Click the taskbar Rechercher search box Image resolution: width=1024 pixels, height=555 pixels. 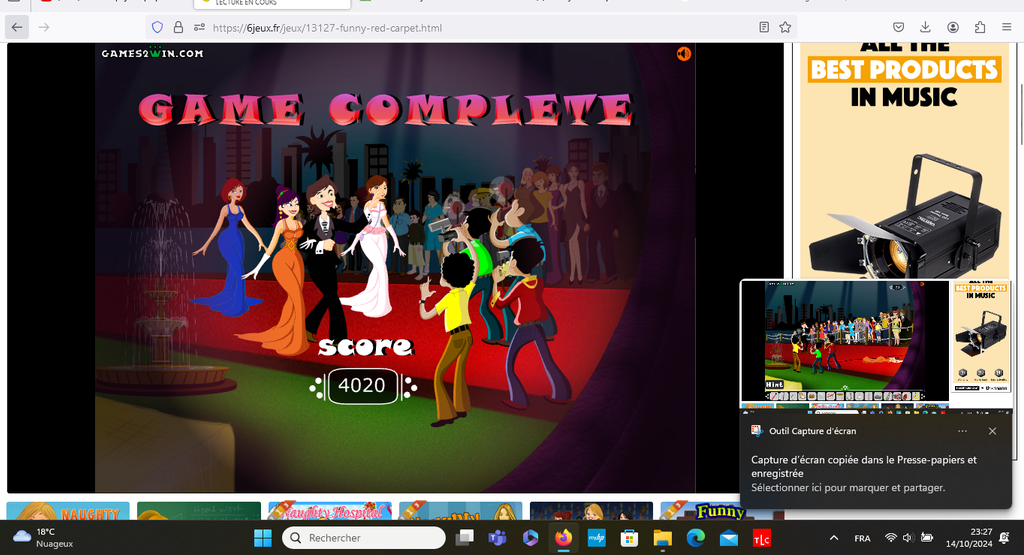click(x=364, y=538)
